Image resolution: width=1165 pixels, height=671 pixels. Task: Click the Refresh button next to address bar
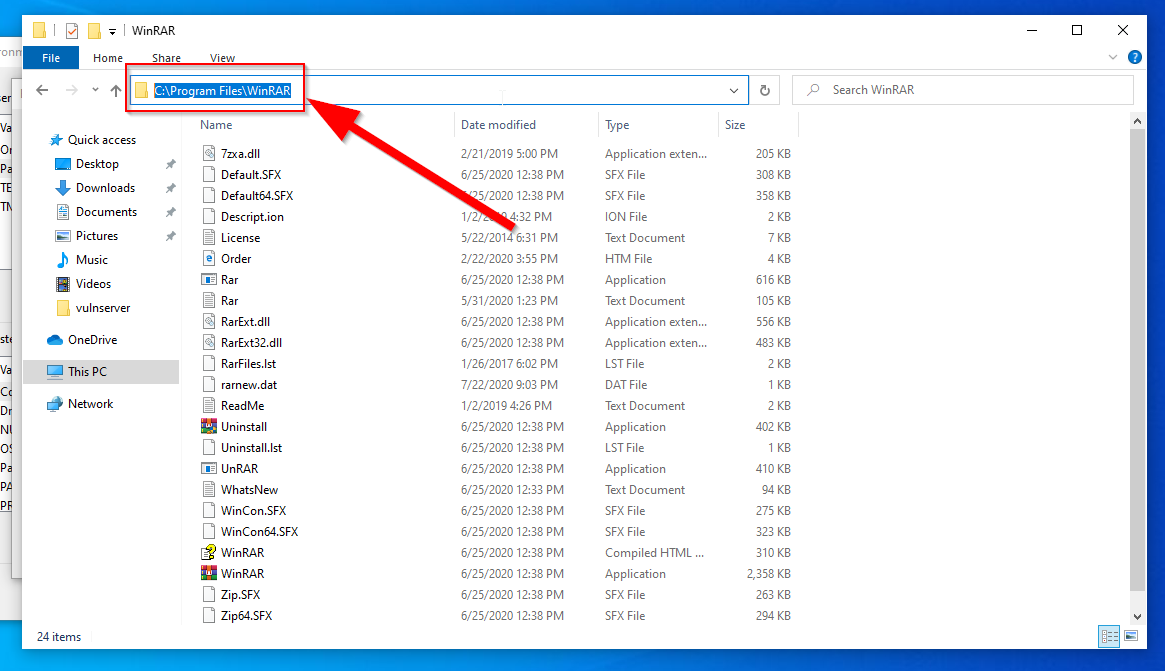[765, 90]
